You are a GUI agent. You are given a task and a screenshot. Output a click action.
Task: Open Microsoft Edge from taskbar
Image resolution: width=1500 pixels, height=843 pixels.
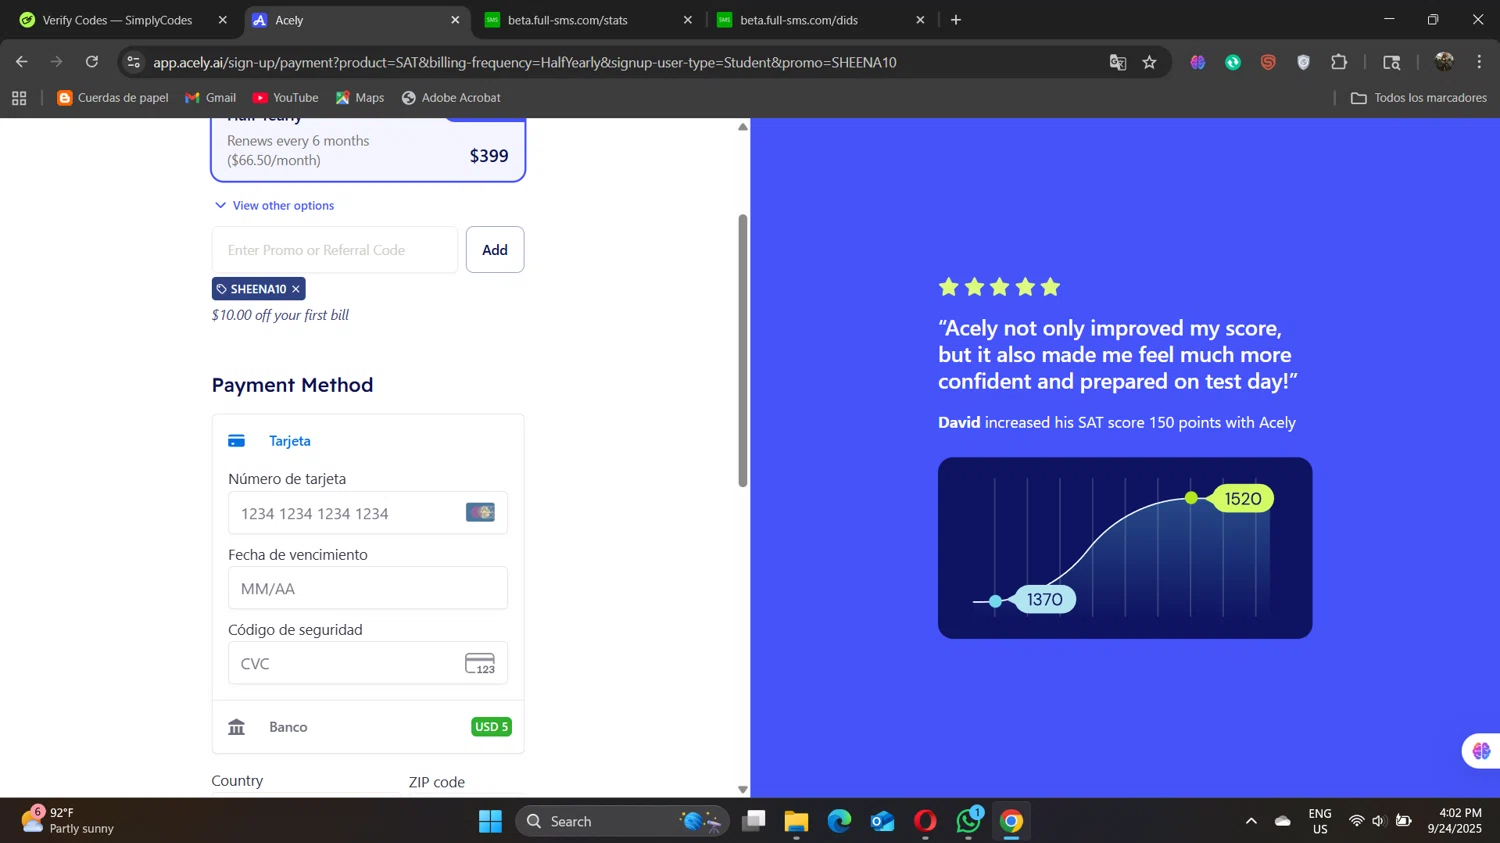coord(839,821)
